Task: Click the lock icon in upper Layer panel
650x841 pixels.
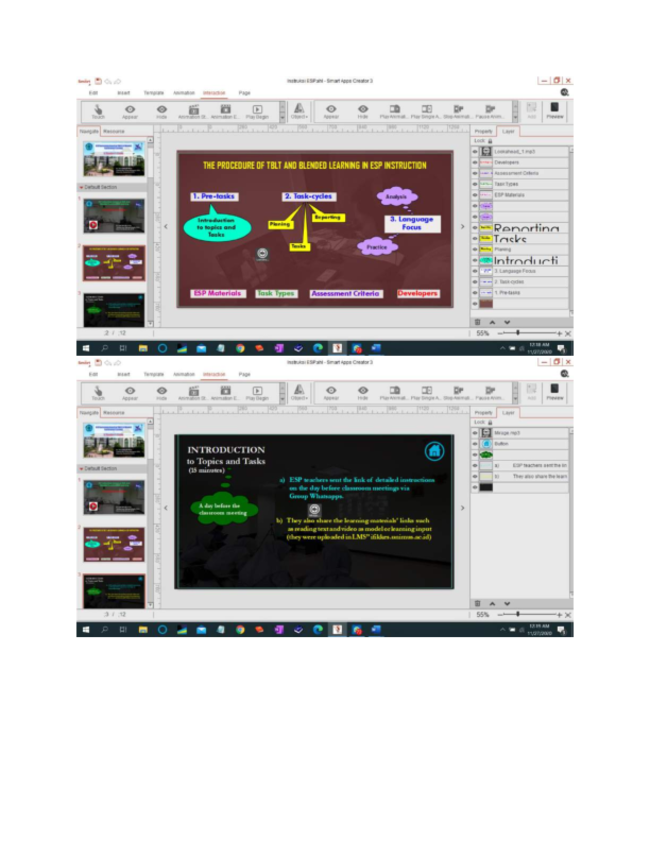Action: [x=490, y=141]
